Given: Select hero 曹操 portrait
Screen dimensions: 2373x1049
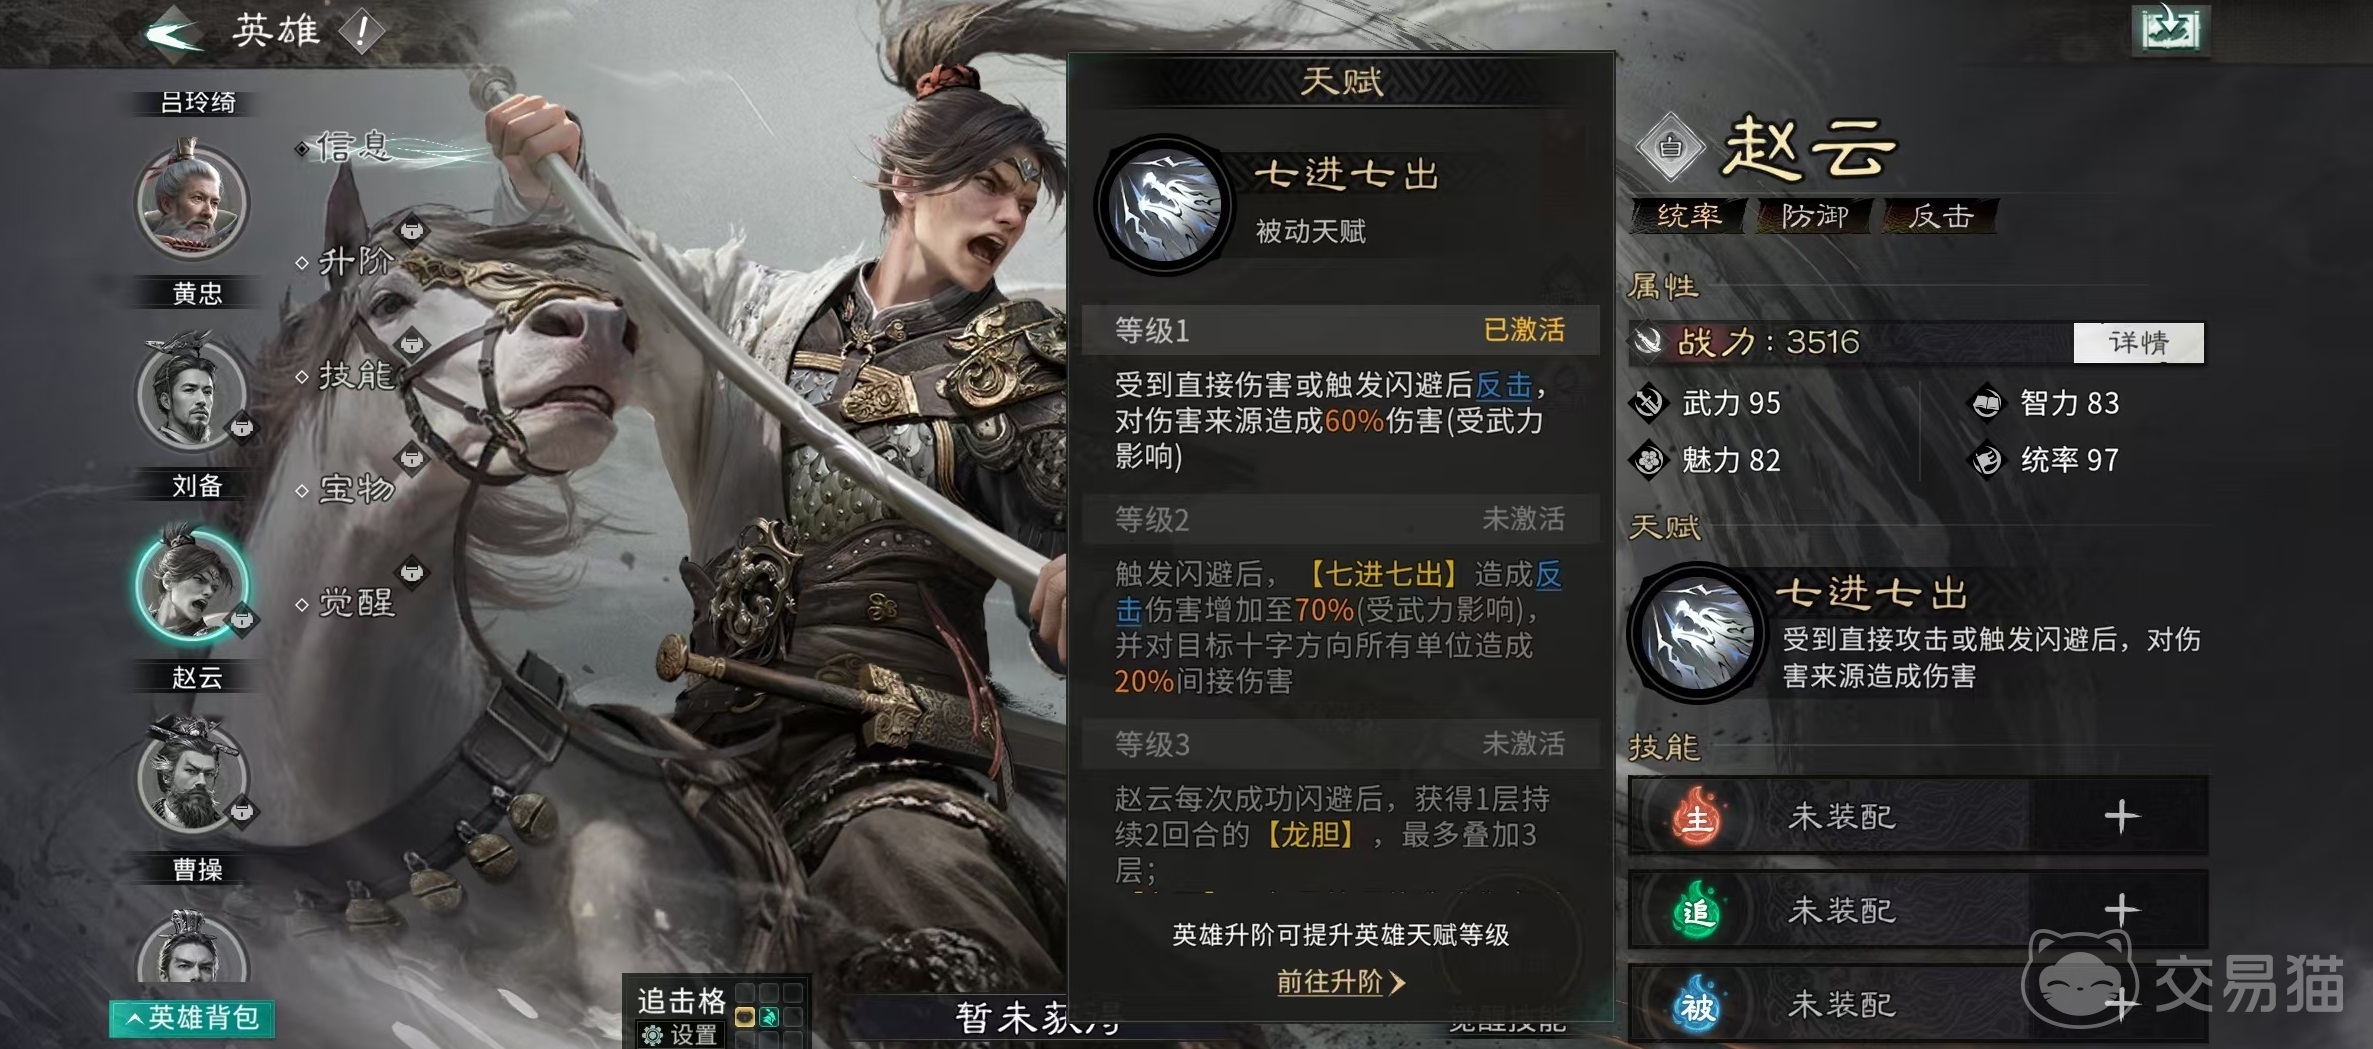Looking at the screenshot, I should click(x=192, y=776).
